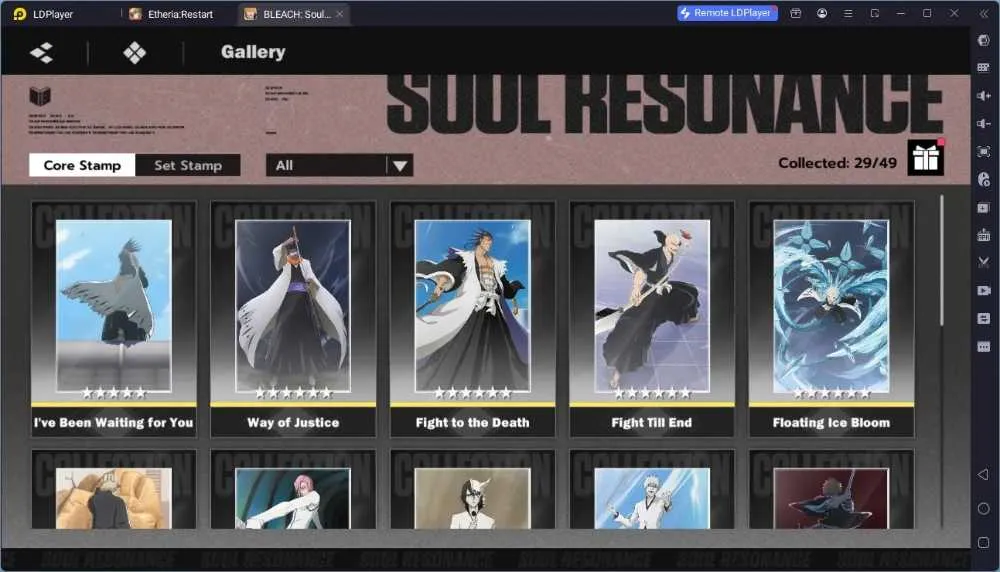Click the add-window plus icon in sidebar
This screenshot has height=572, width=1000.
pos(983,207)
